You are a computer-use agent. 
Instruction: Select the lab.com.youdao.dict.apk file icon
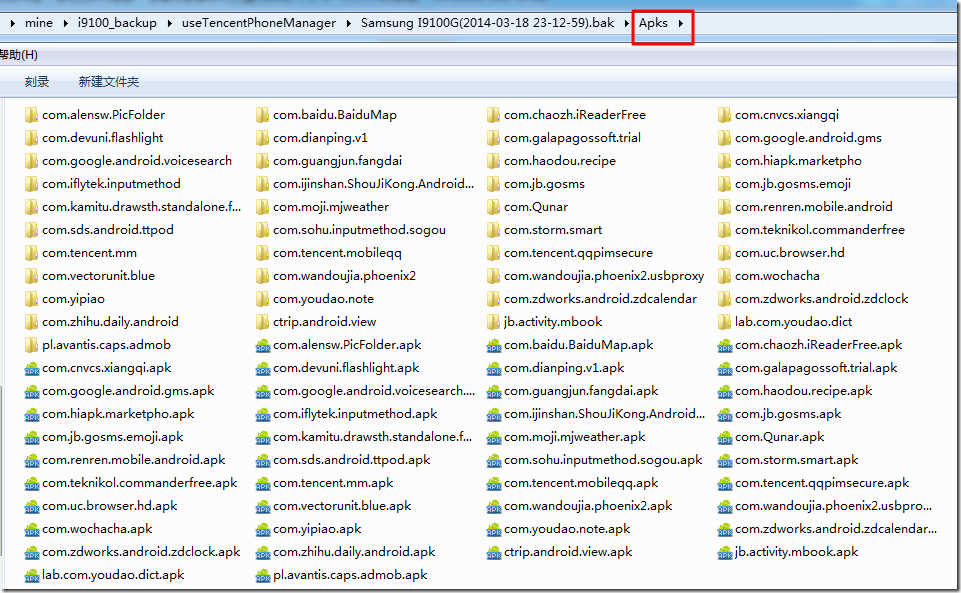pos(32,576)
